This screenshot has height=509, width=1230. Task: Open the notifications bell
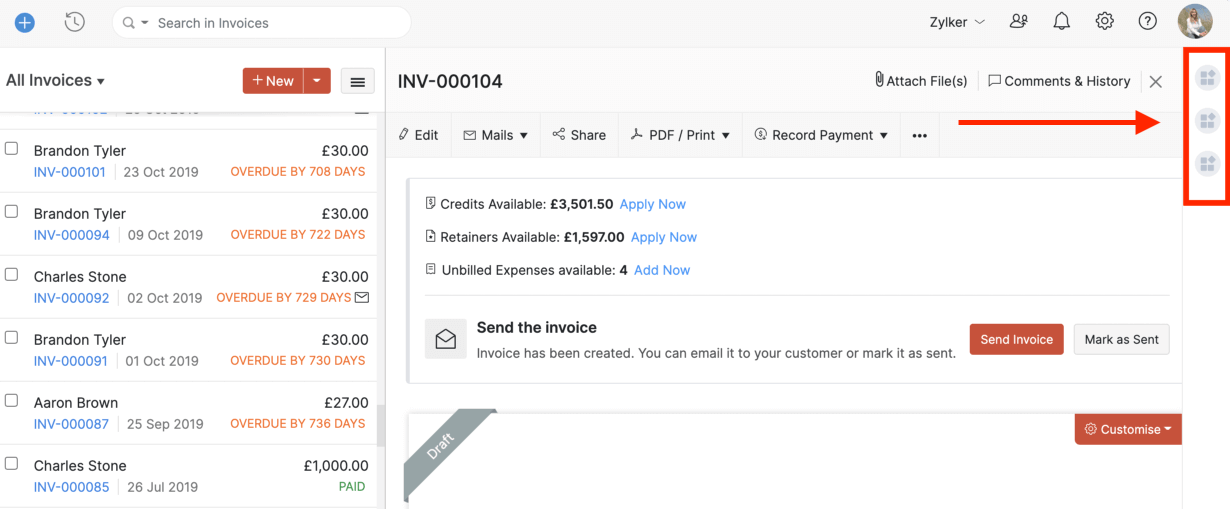point(1061,21)
